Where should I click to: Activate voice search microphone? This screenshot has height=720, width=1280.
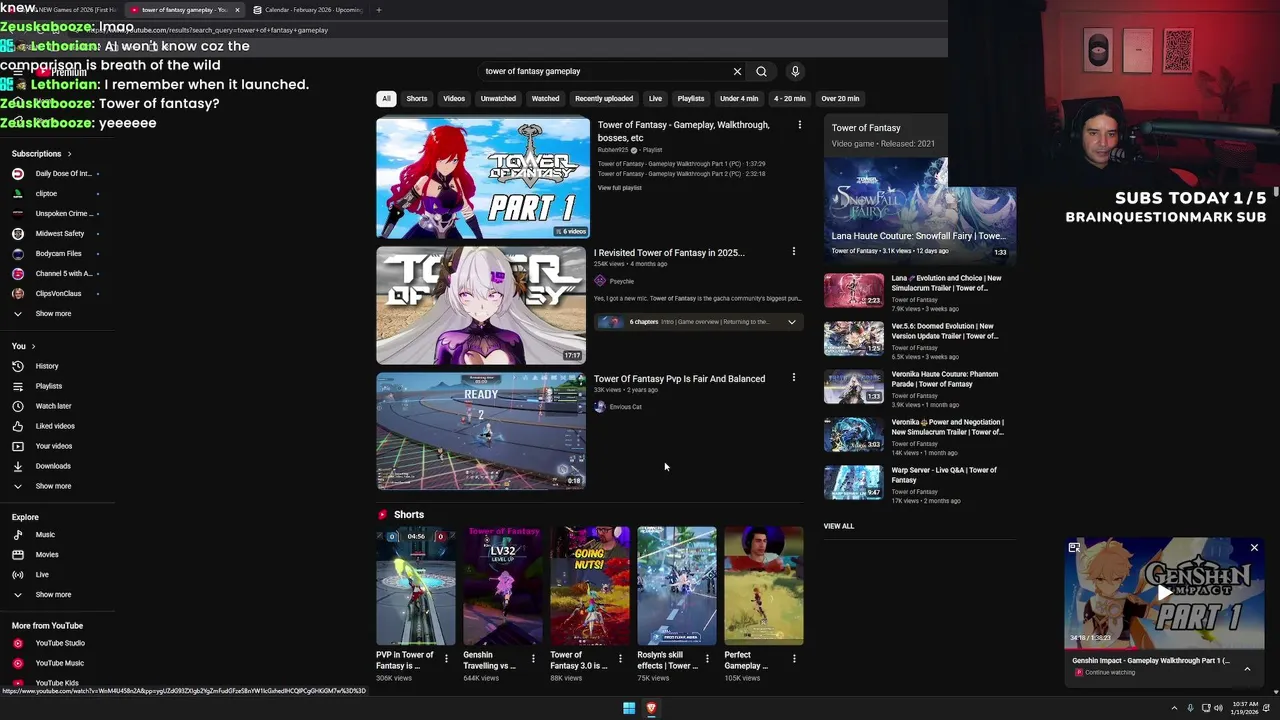coord(795,71)
